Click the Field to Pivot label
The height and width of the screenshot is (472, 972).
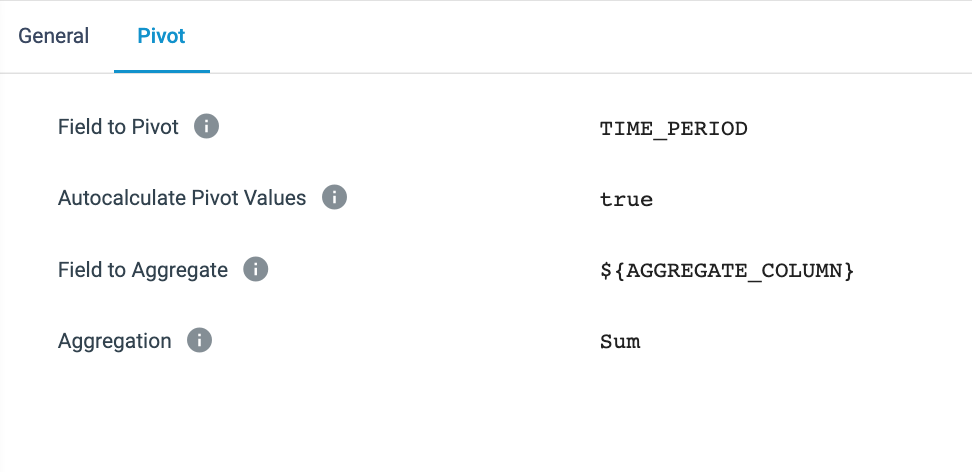118,127
